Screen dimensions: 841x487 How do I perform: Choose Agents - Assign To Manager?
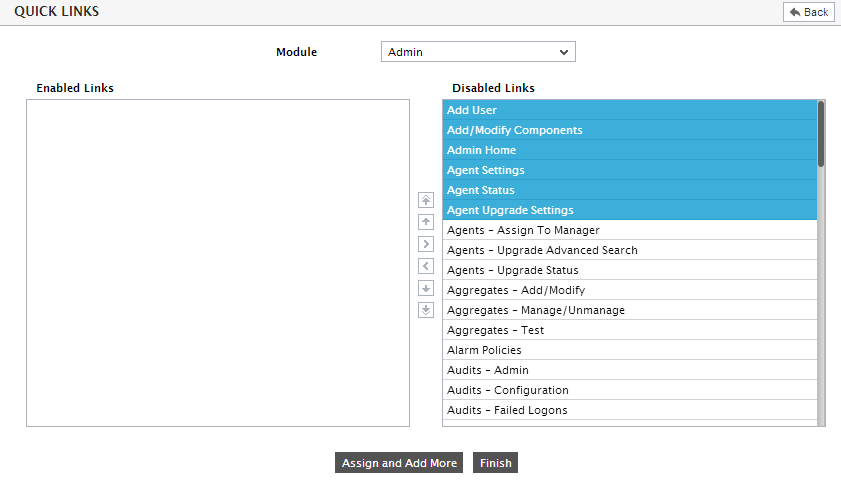pos(630,230)
